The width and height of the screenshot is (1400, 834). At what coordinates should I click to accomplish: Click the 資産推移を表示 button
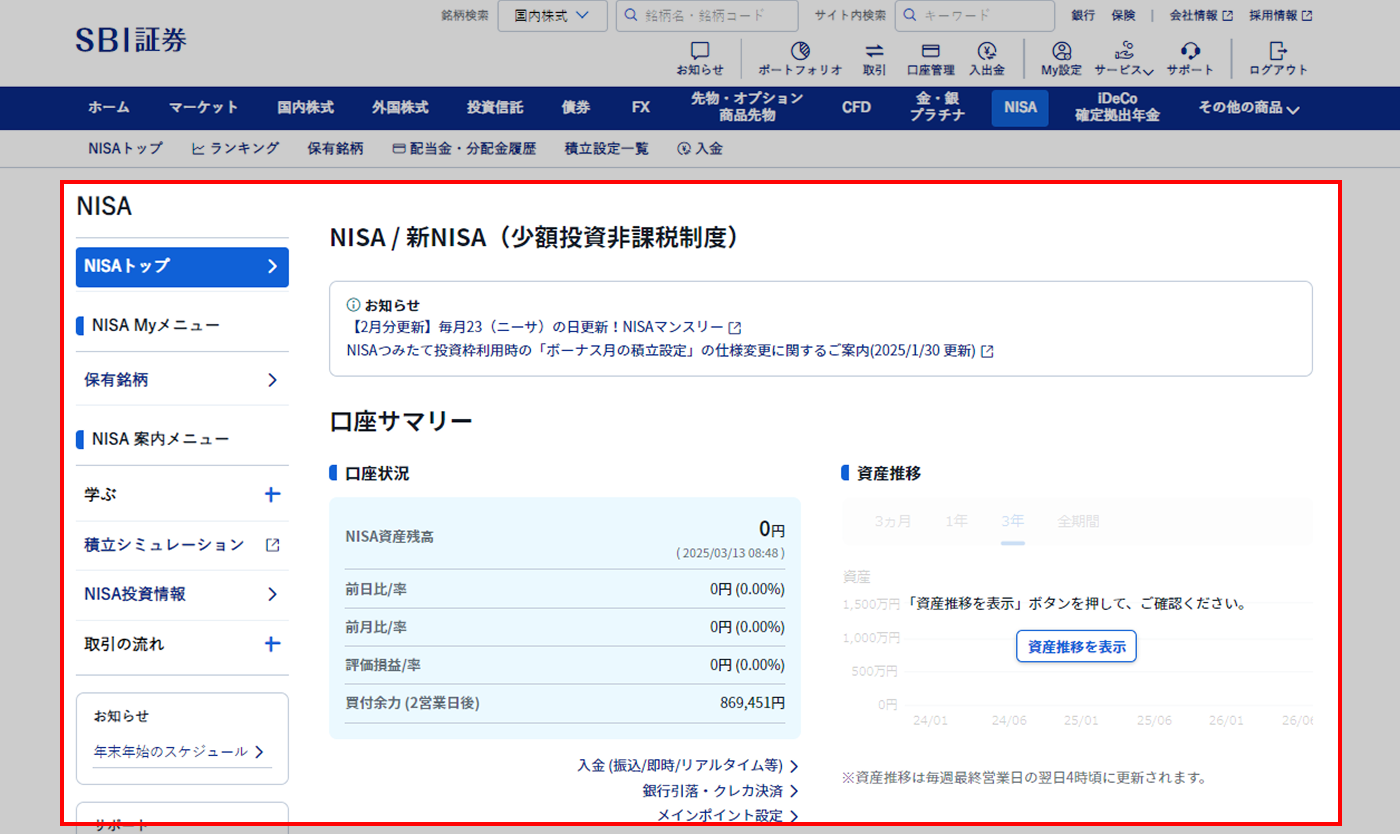pyautogui.click(x=1076, y=647)
